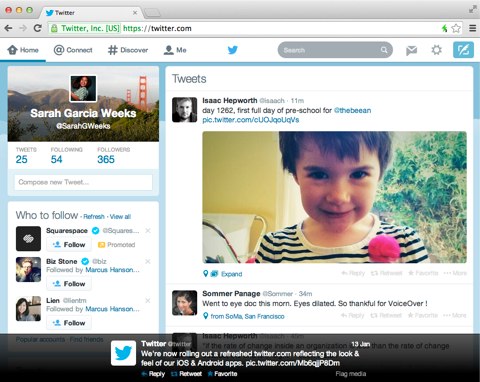Click the browser back arrow
This screenshot has height=382, width=480.
tap(9, 28)
